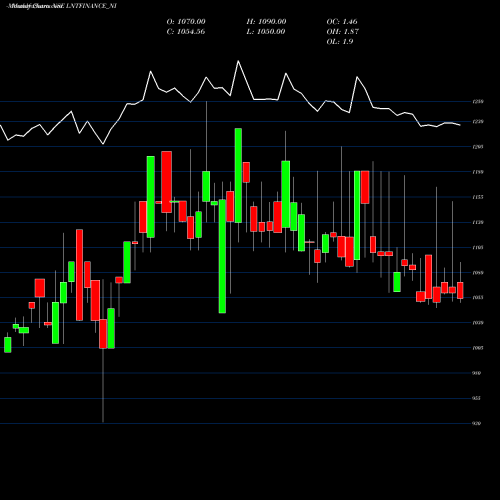
Task: Select the high price text H: 1090.00
Action: pos(266,22)
